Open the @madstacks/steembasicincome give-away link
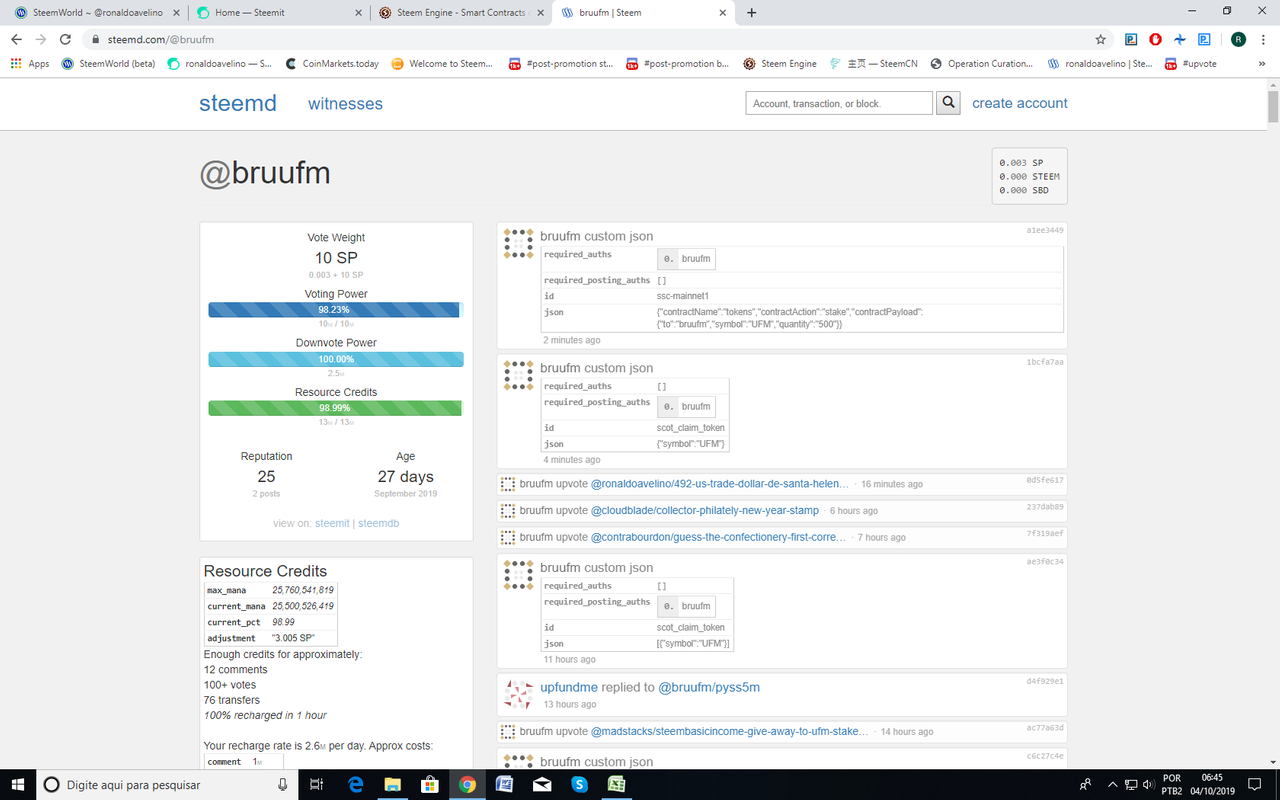Viewport: 1280px width, 800px height. pyautogui.click(x=730, y=731)
